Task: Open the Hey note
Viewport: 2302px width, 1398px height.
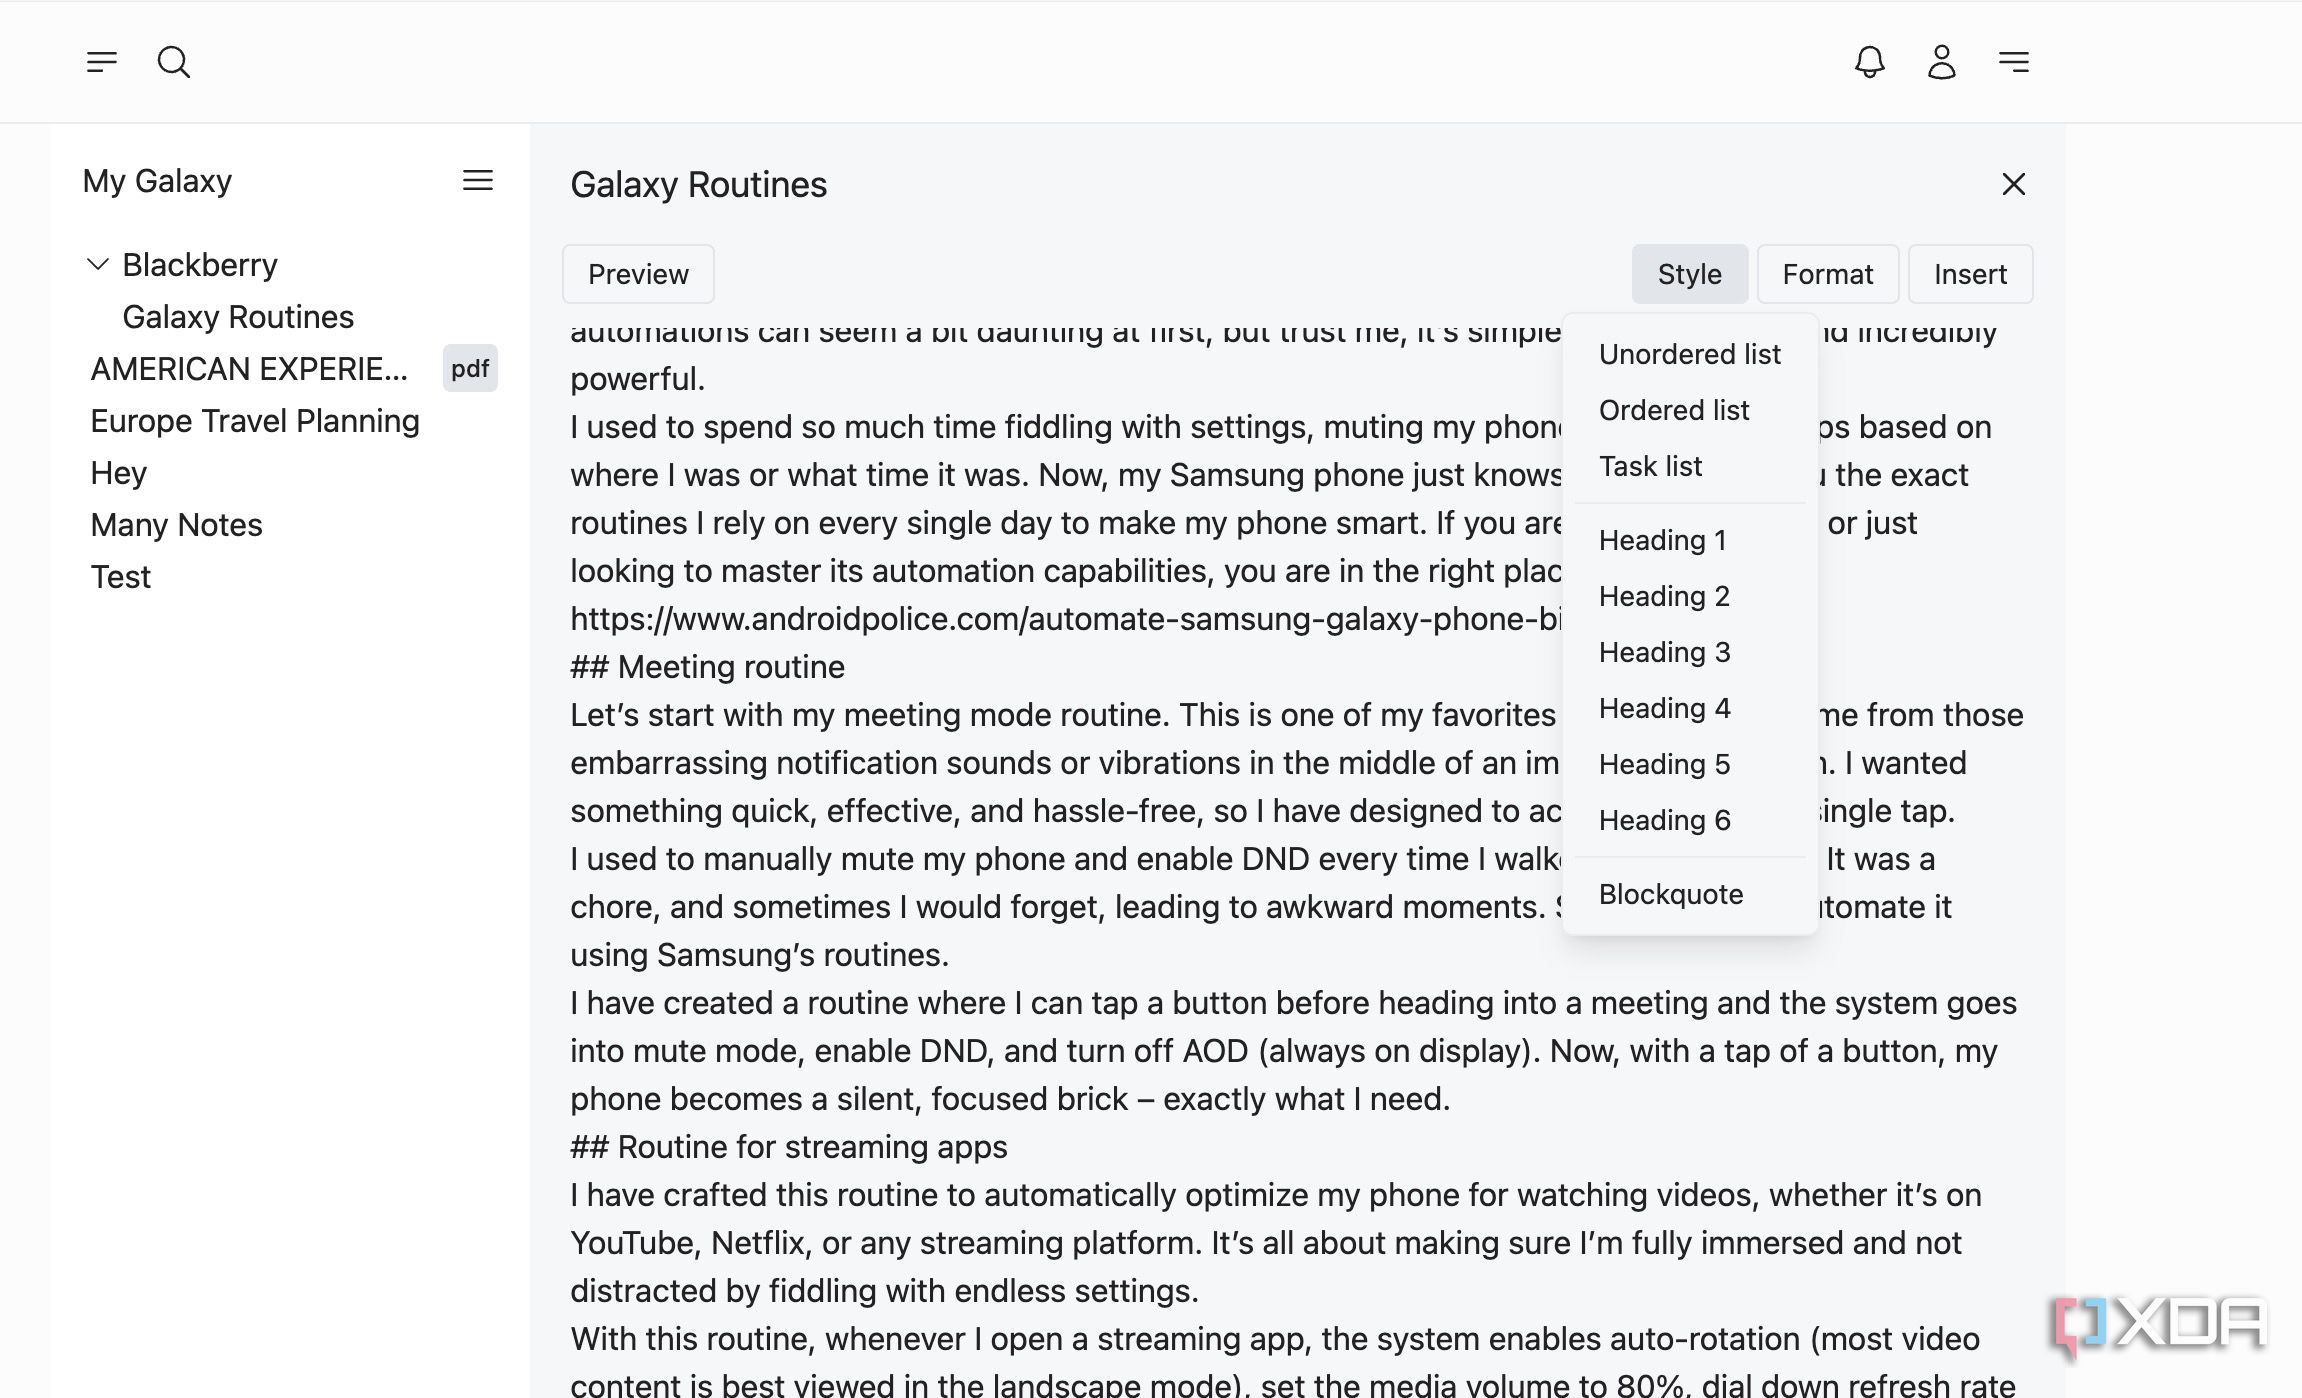Action: (119, 473)
